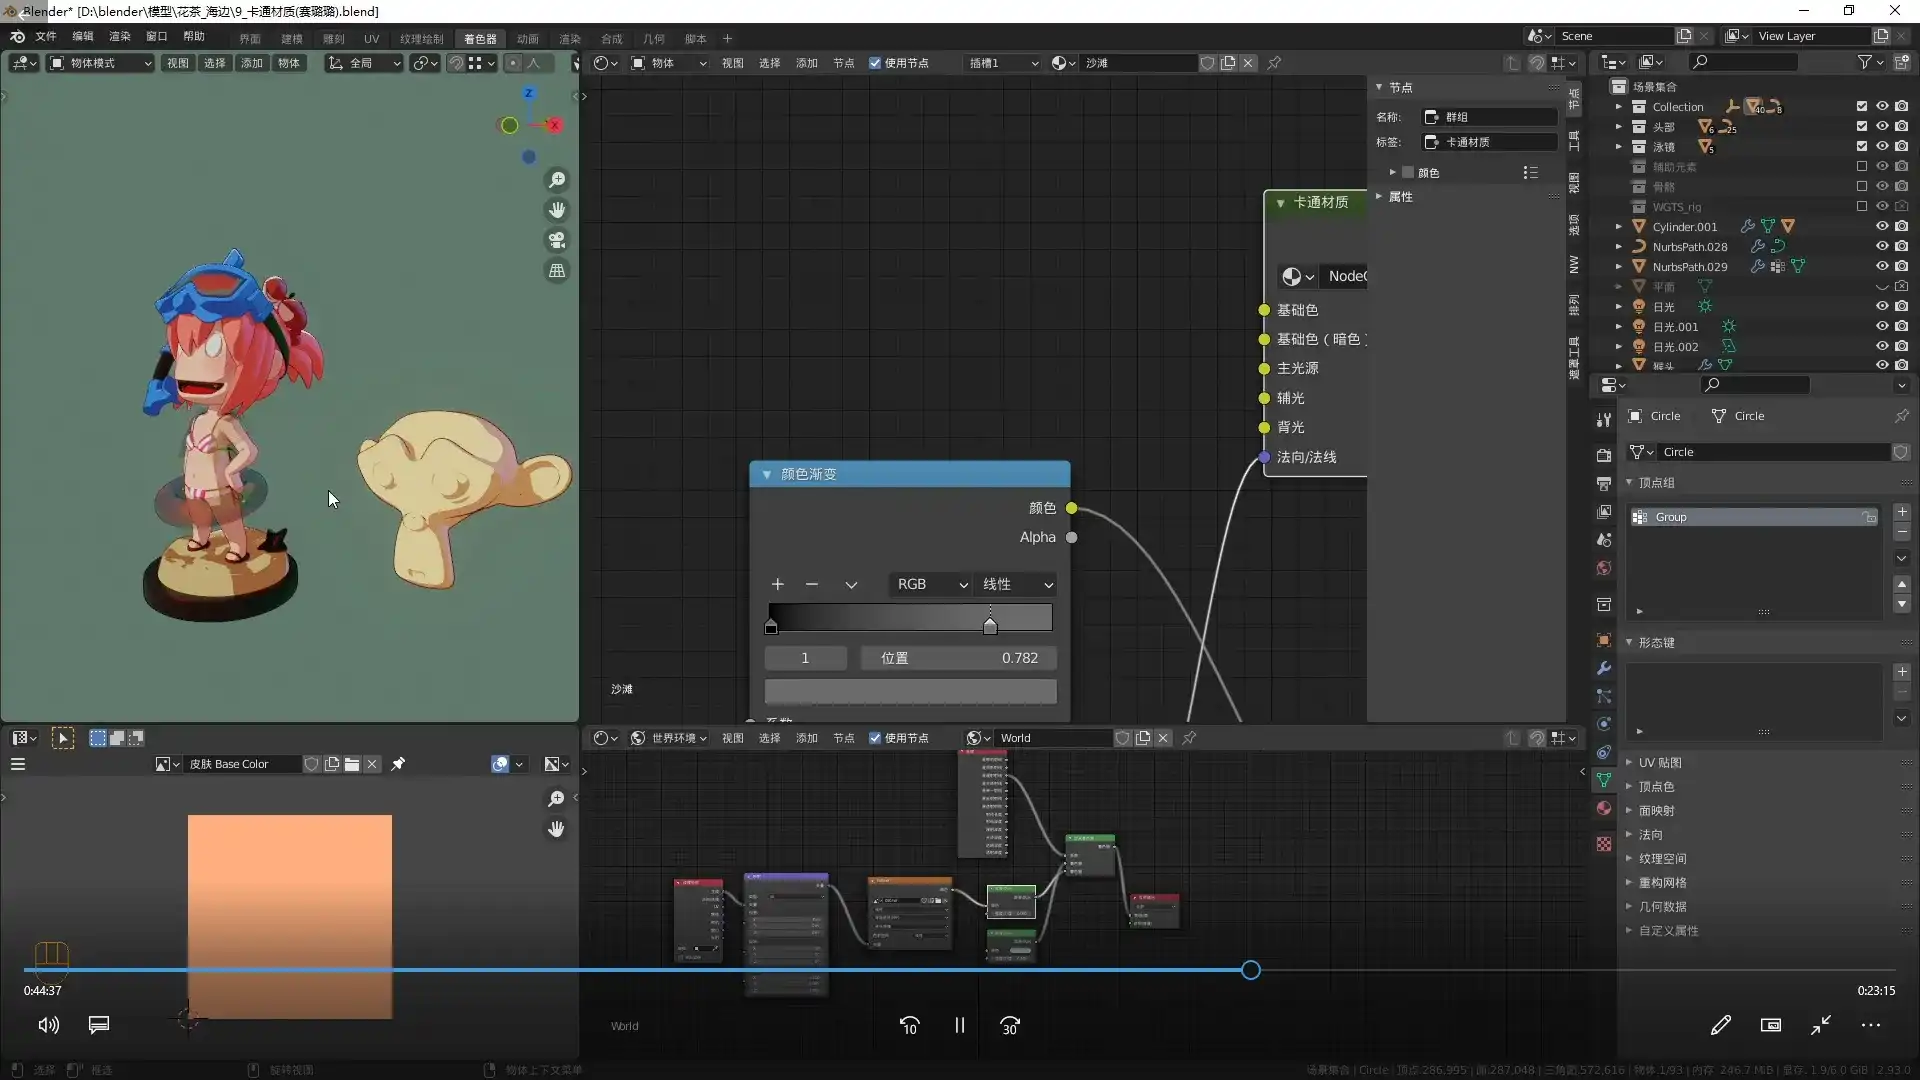Viewport: 1920px width, 1080px height.
Task: Click the 位置 0.782 position field
Action: [956, 658]
